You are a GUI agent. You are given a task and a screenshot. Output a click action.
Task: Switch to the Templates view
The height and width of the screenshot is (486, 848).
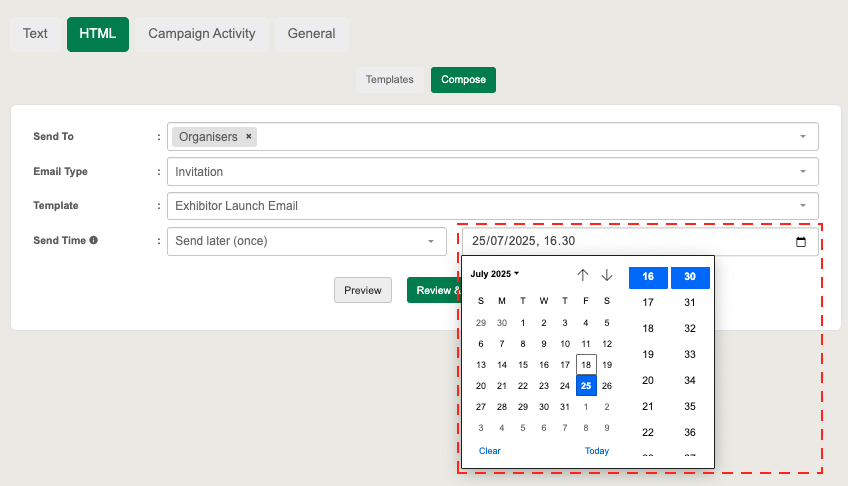pyautogui.click(x=389, y=80)
